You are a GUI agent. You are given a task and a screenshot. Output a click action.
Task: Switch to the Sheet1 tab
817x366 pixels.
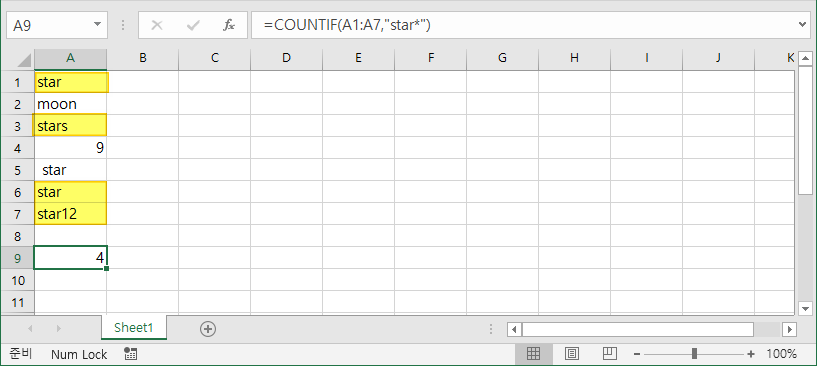point(134,327)
